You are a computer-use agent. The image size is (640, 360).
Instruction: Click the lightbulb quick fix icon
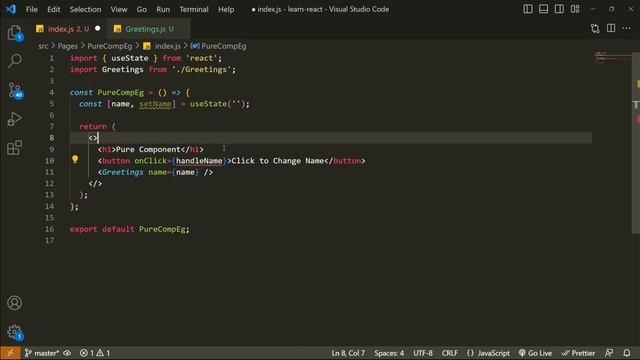(x=75, y=159)
